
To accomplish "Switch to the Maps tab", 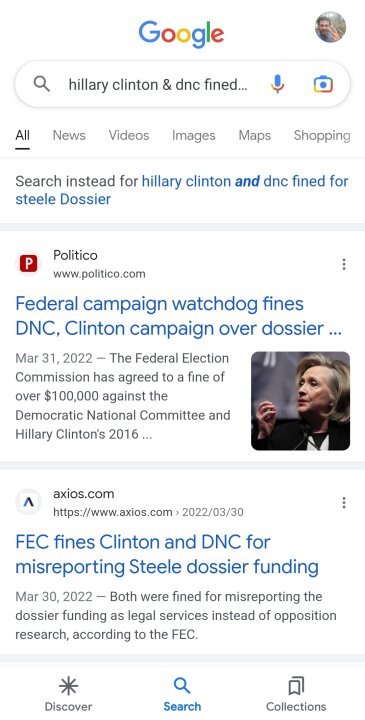I will pos(255,135).
